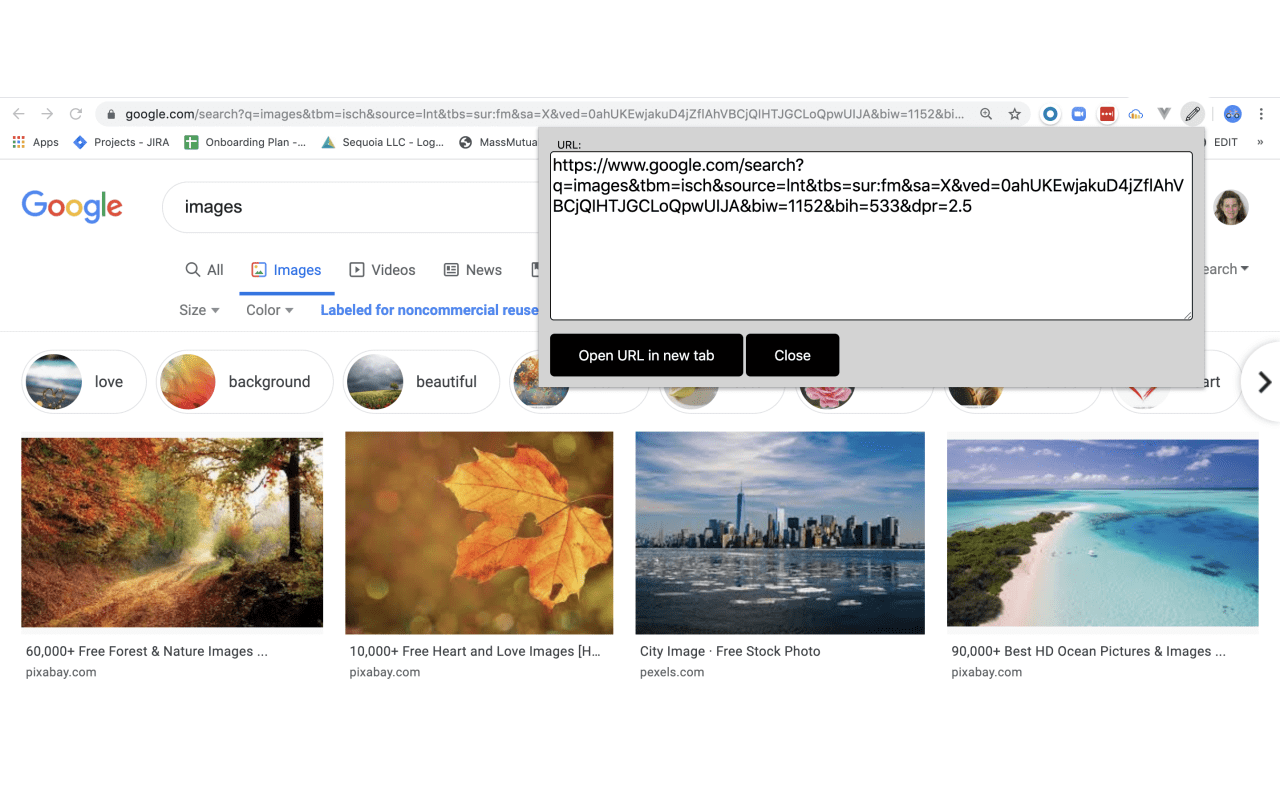This screenshot has height=800, width=1280.
Task: Open Chrome's three-dot menu
Action: click(x=1261, y=113)
